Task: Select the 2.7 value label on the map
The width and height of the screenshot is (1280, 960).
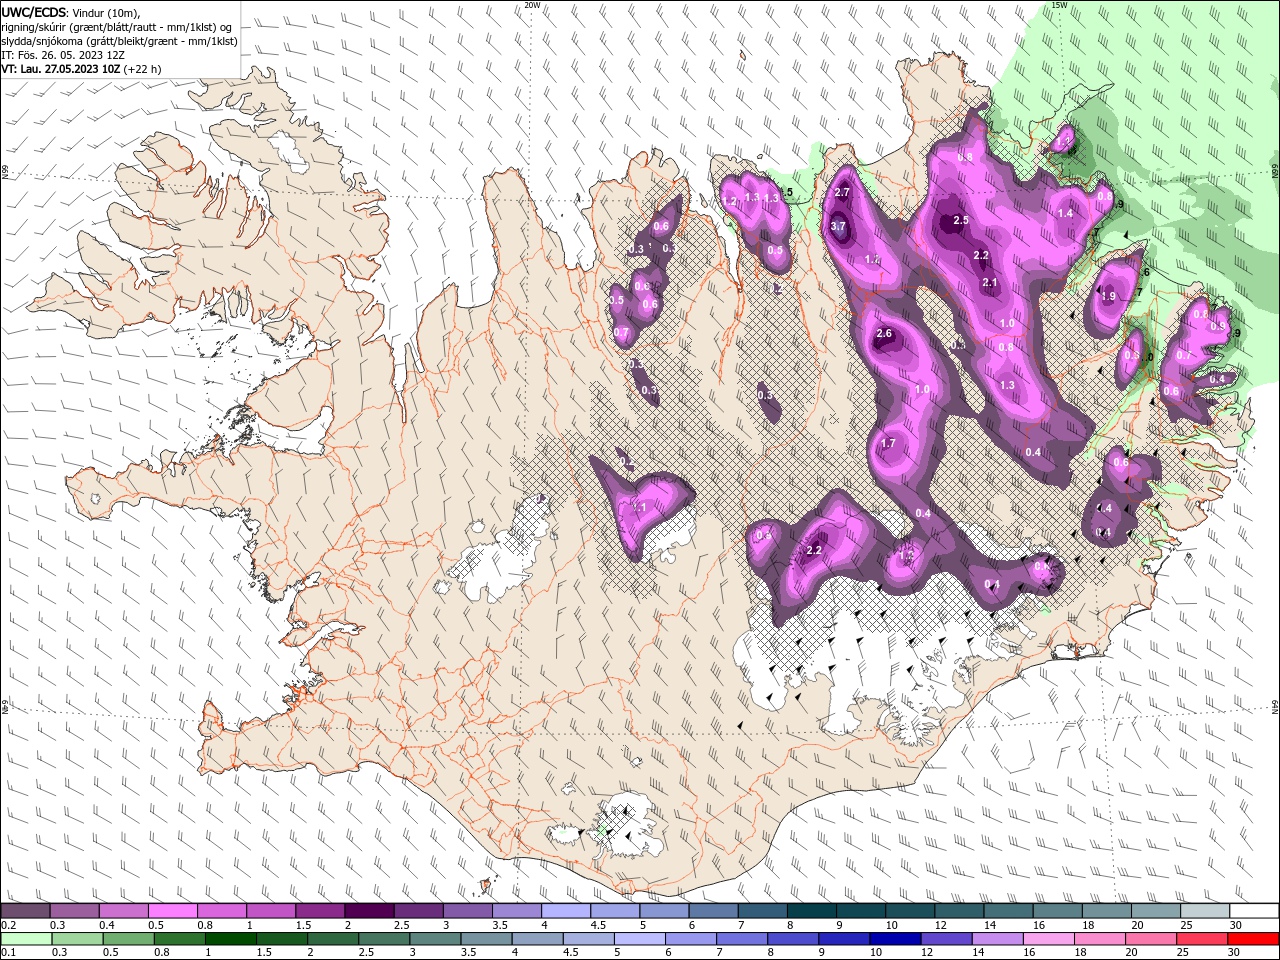Action: [842, 192]
